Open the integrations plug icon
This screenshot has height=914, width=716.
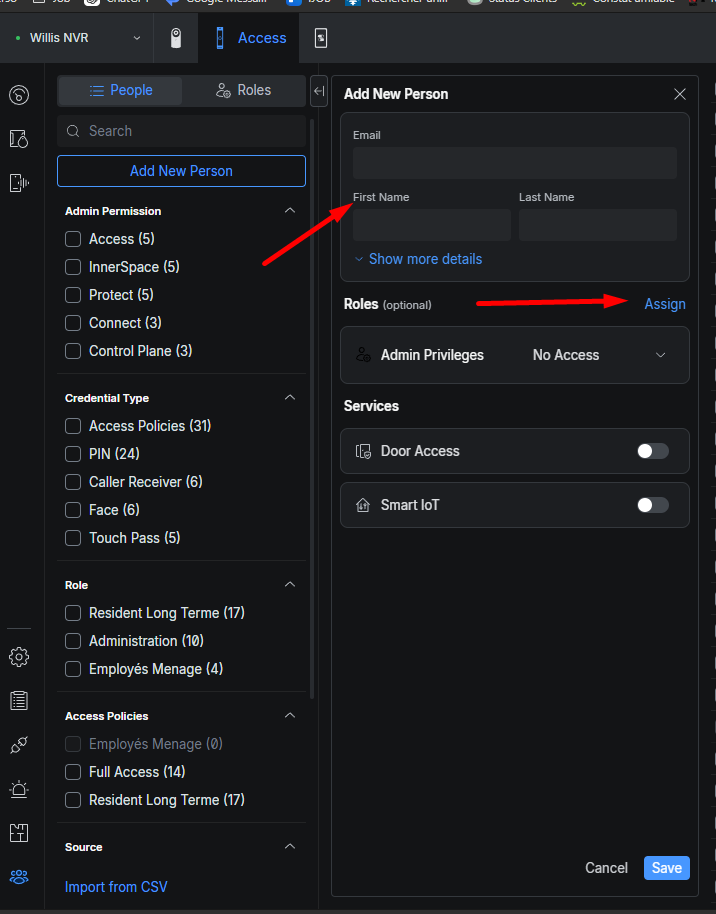coord(19,745)
